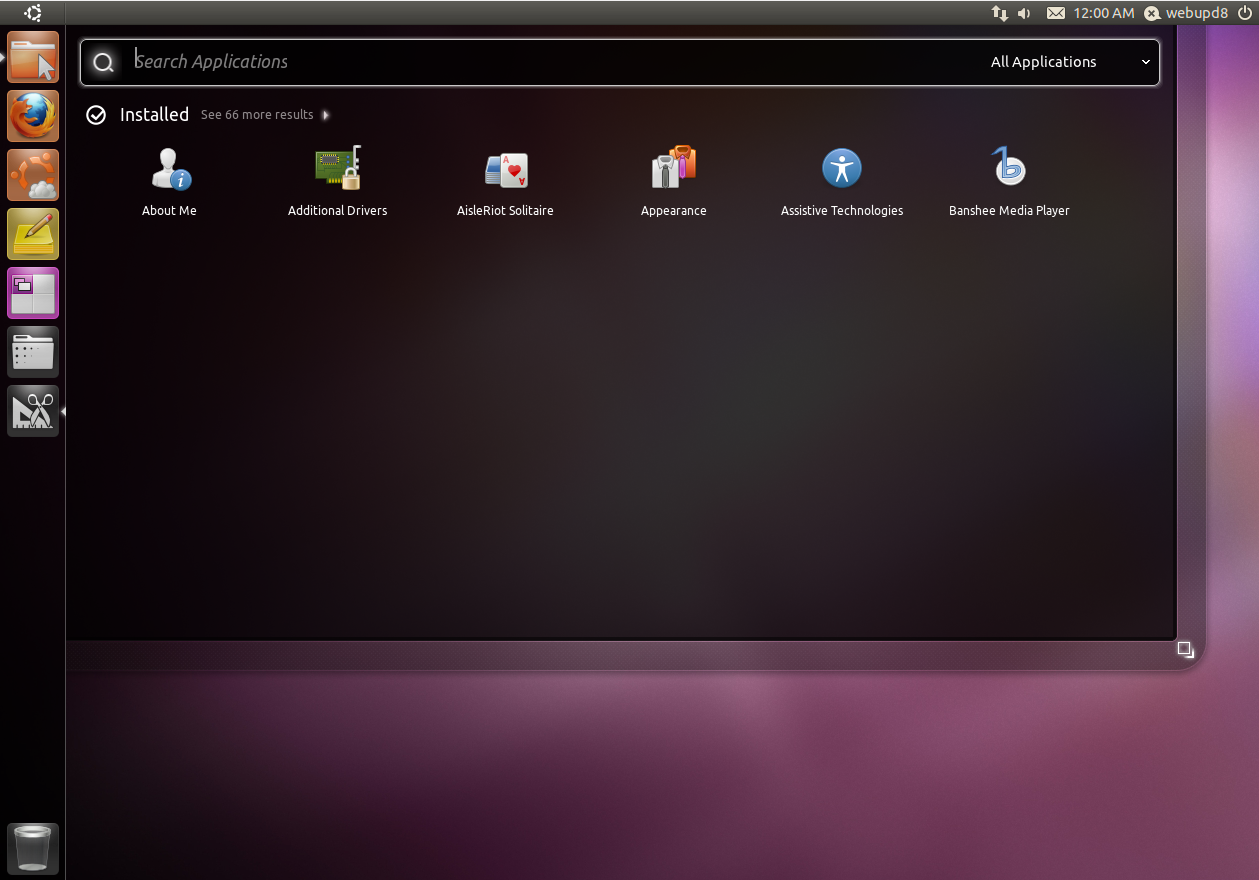Click the Applications lens launcher icon
Screen dimensions: 1259x880
(x=33, y=411)
